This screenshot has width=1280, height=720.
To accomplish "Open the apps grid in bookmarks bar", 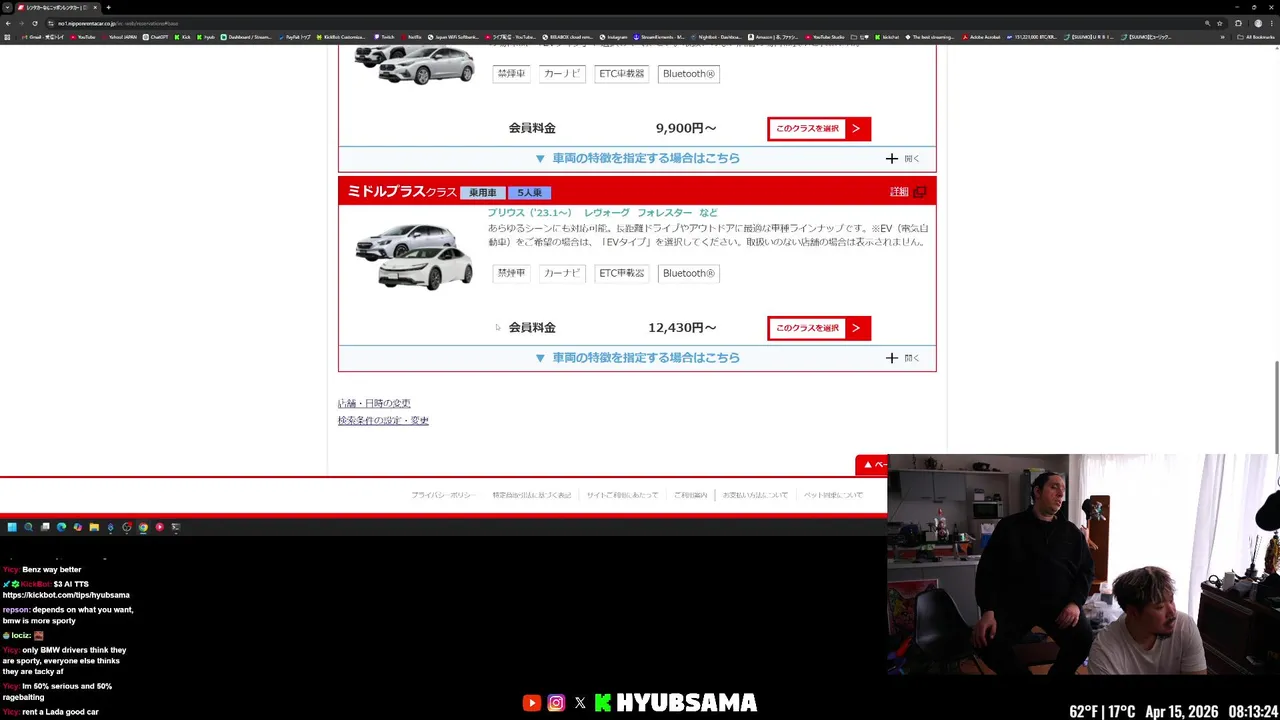I will (x=7, y=37).
